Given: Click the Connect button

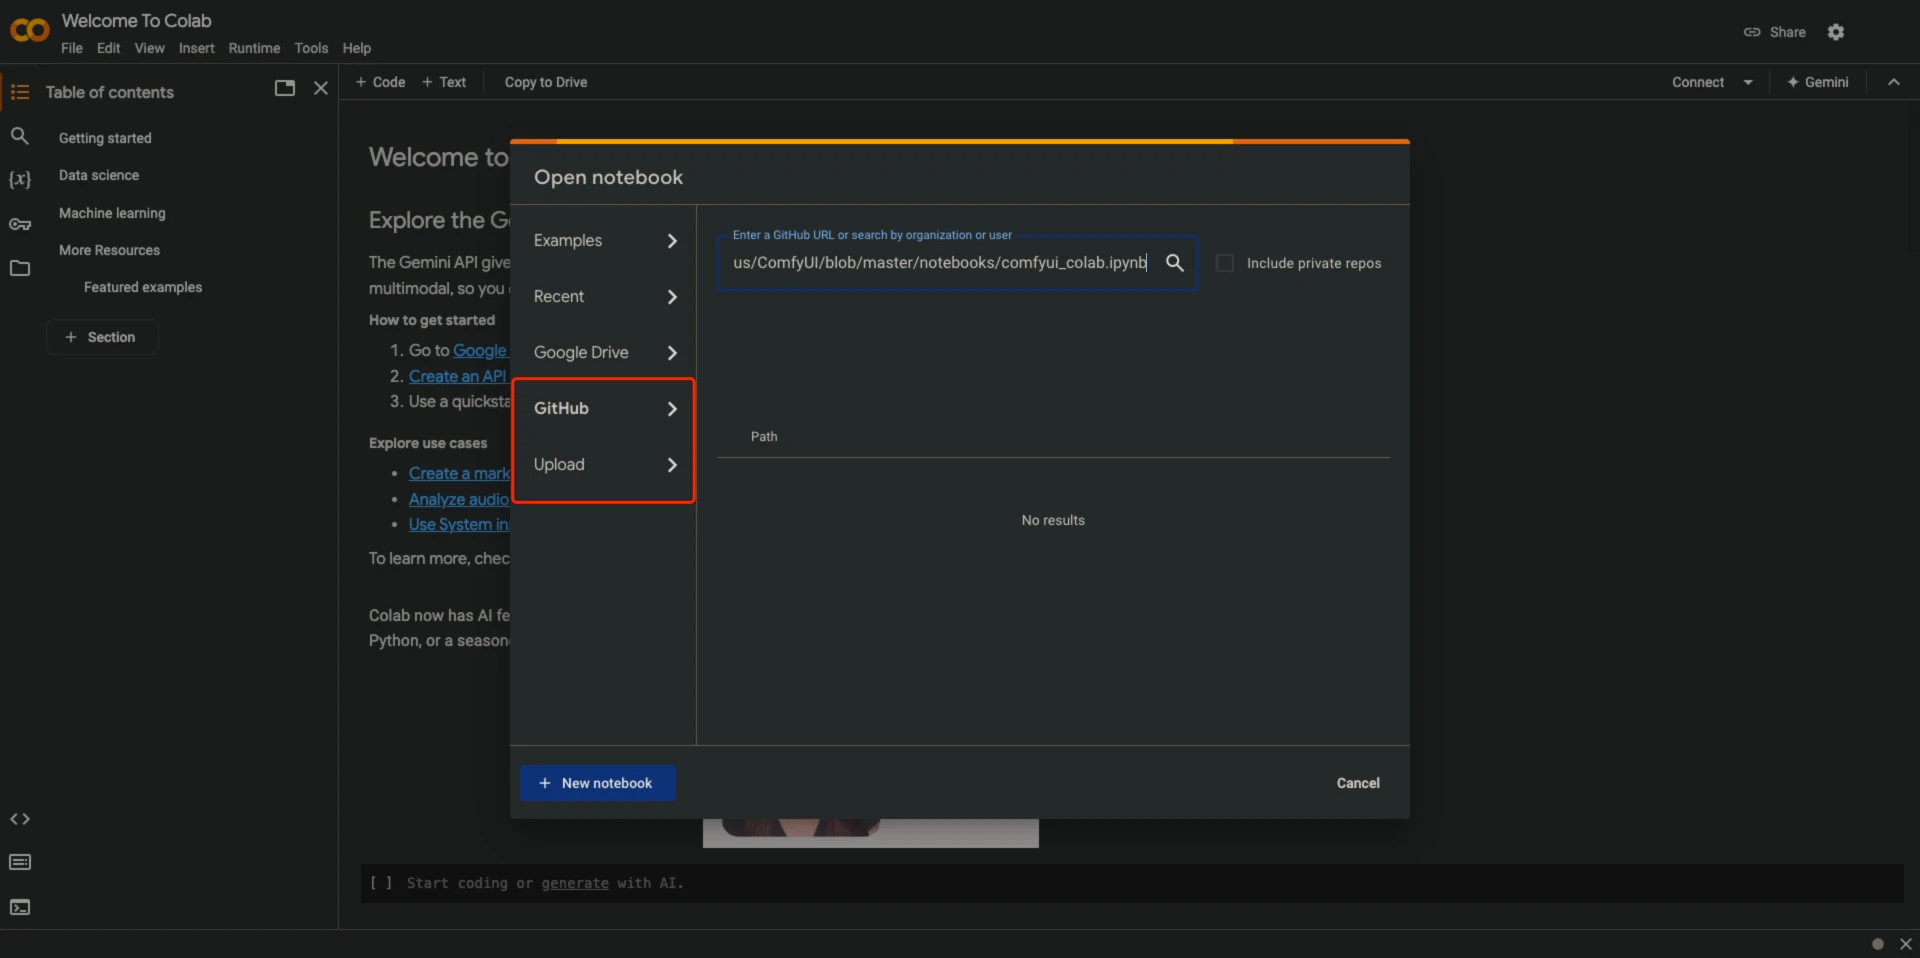Looking at the screenshot, I should pos(1698,82).
